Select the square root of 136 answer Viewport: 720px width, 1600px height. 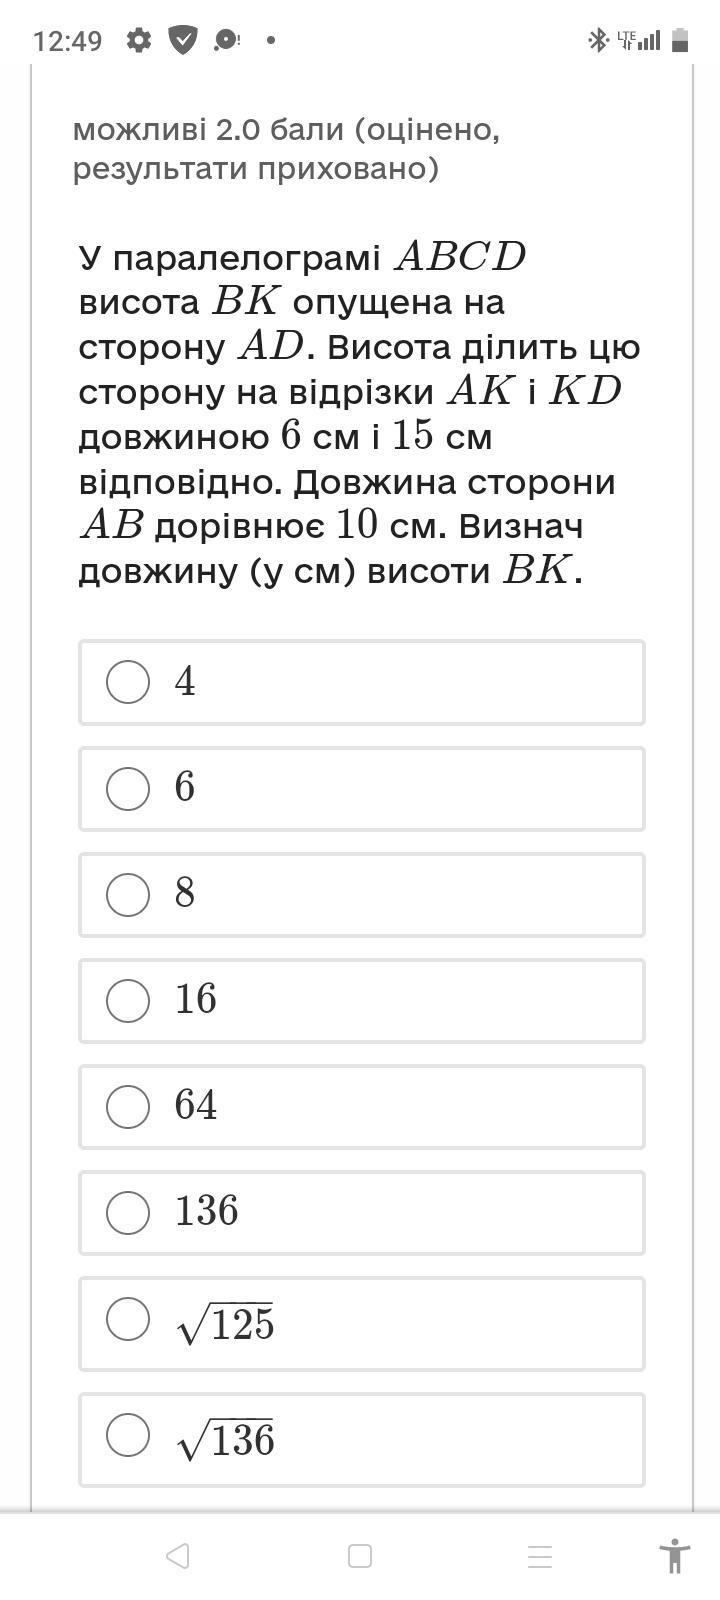[x=128, y=1434]
